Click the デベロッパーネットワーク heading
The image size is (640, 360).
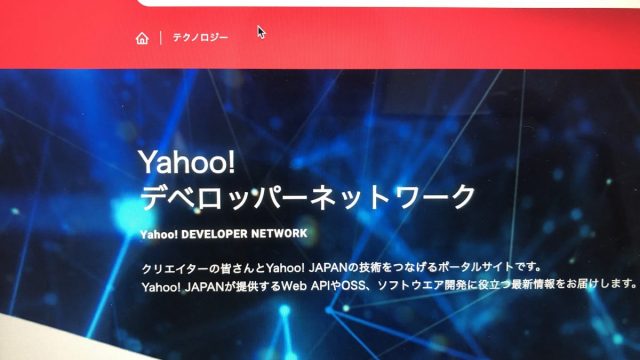coord(308,197)
